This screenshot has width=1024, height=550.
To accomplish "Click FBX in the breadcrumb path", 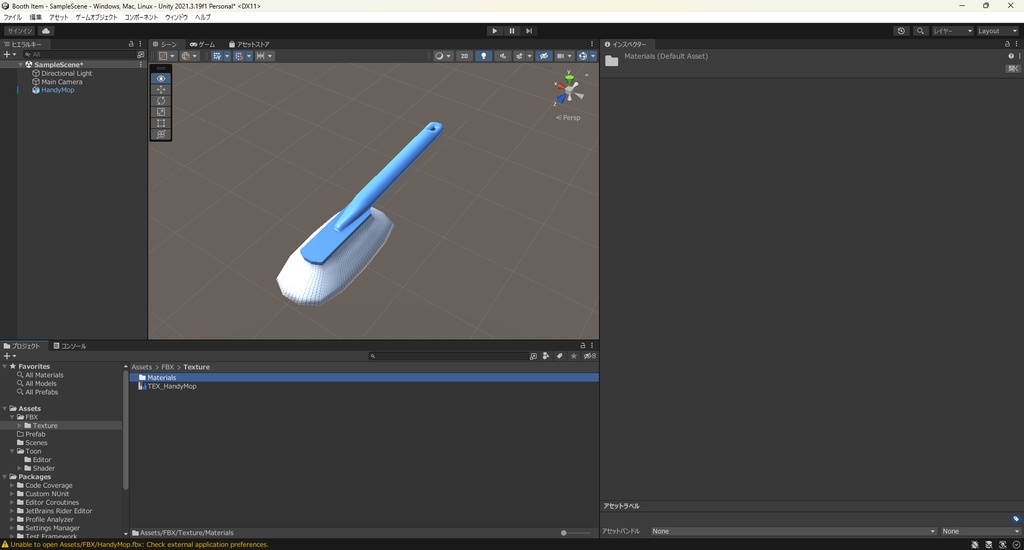I will pyautogui.click(x=168, y=367).
